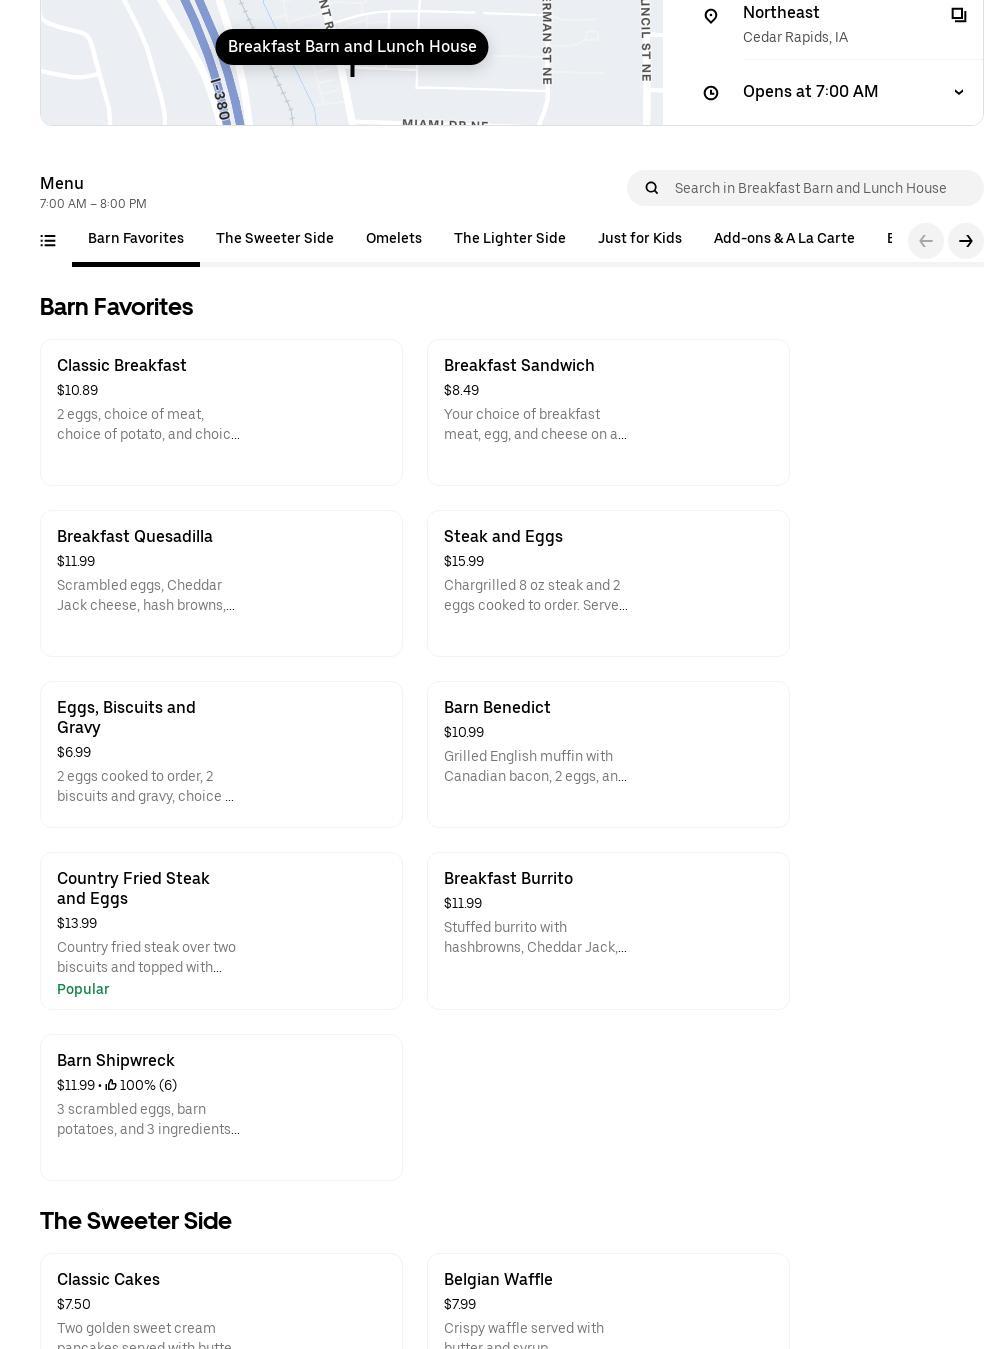The image size is (1004, 1349).
Task: Click the location pin icon
Action: [711, 16]
